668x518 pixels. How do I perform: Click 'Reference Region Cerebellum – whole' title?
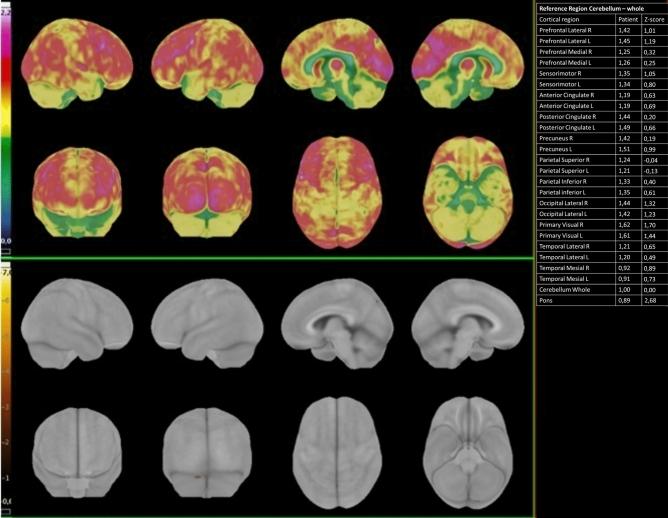[x=591, y=9]
